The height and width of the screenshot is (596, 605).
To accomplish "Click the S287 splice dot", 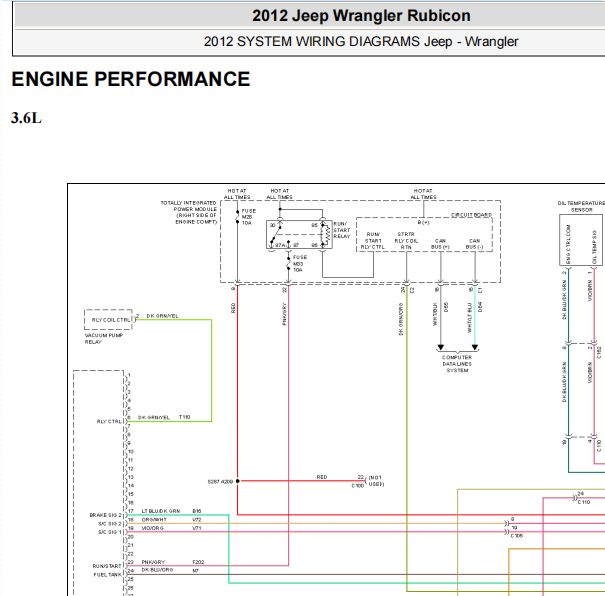I will click(238, 481).
